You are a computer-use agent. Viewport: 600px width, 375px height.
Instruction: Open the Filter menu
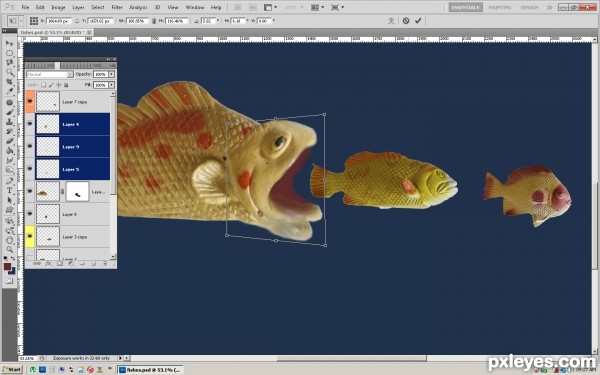coord(117,7)
